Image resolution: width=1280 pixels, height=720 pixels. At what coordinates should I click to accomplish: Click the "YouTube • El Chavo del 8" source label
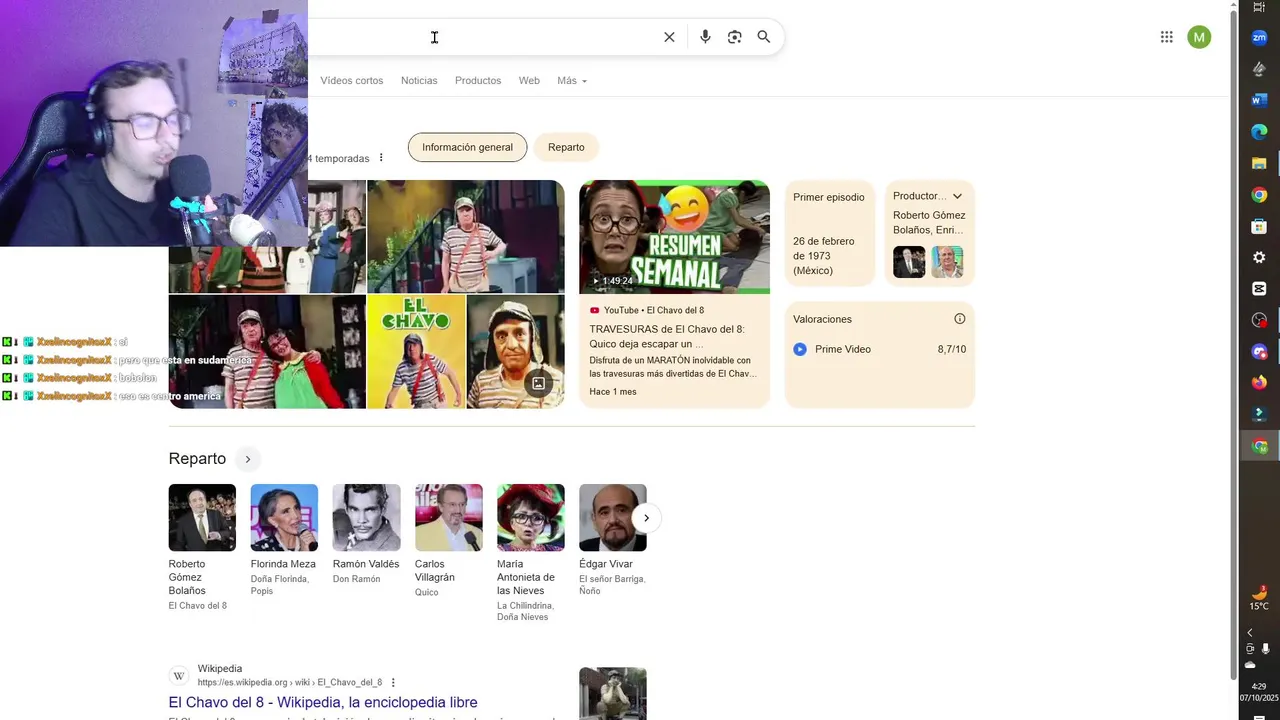click(x=654, y=310)
